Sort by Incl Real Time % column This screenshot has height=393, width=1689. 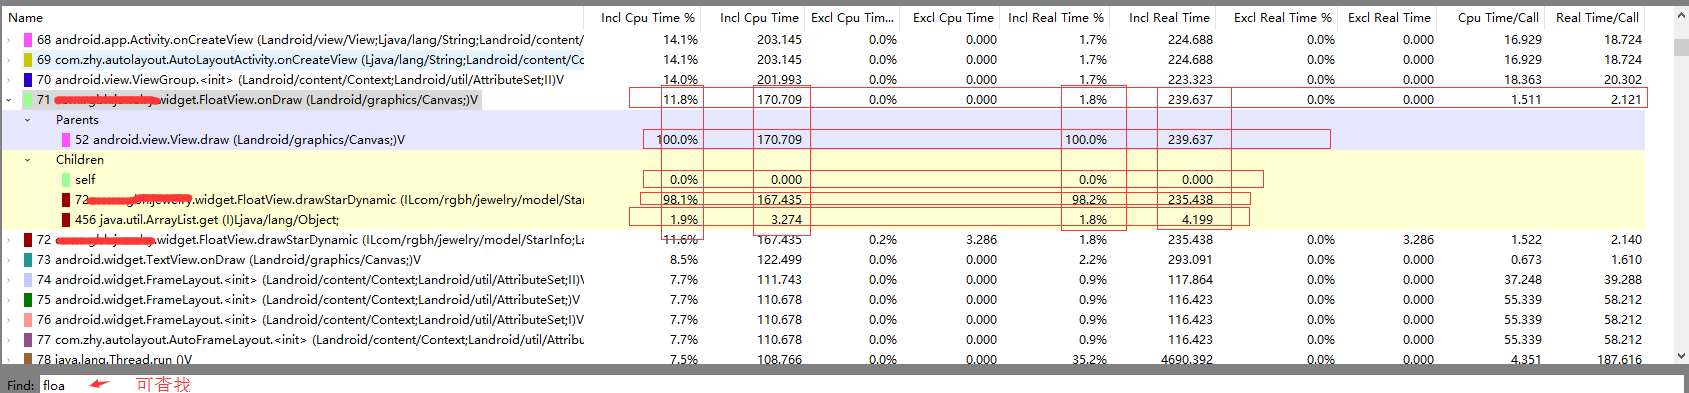1057,18
